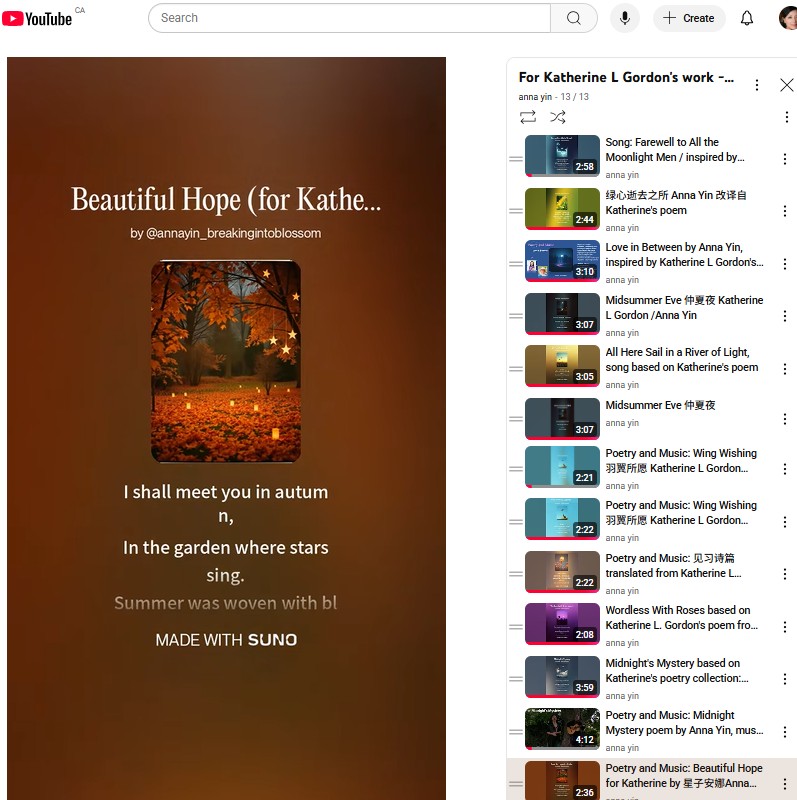Grab the drag handle for All Here Sail video
Screen dimensions: 797x800
point(516,368)
